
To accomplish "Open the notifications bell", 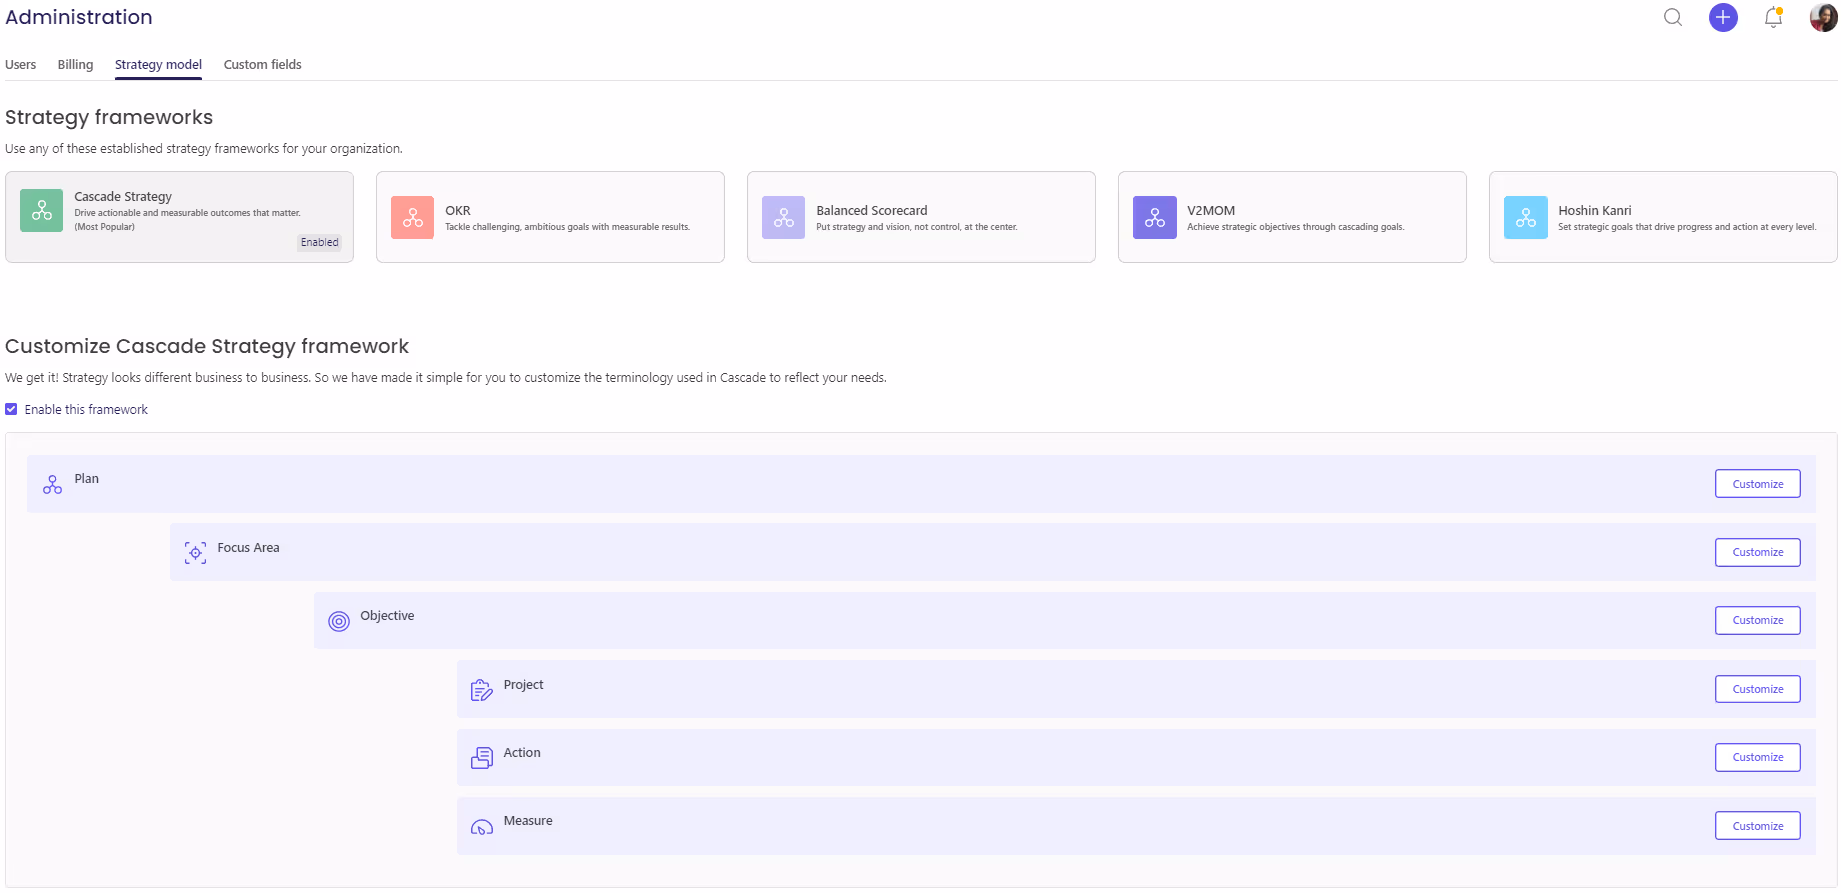I will click(x=1774, y=17).
